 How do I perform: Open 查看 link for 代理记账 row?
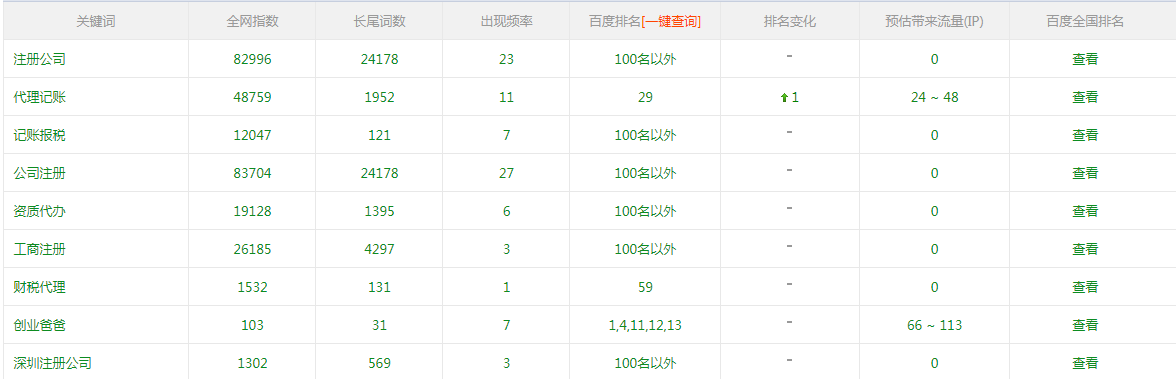click(1084, 97)
